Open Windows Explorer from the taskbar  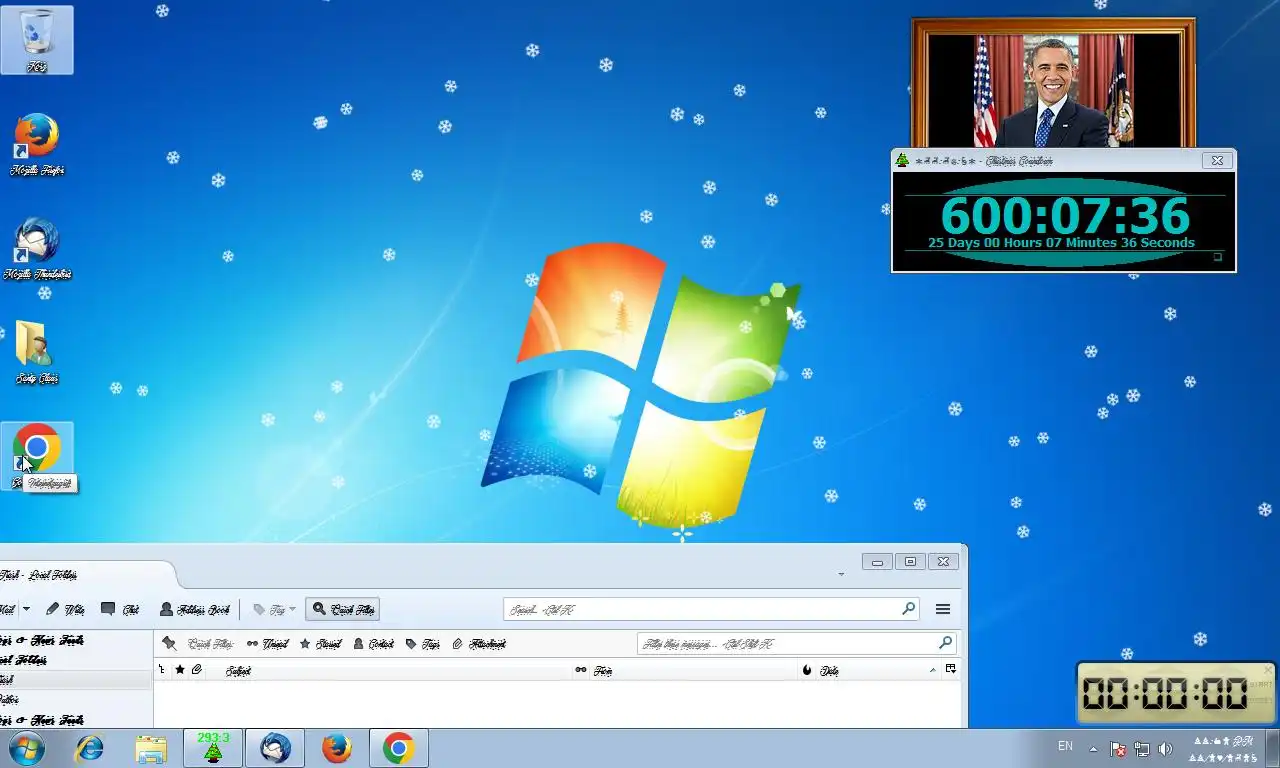pos(151,748)
